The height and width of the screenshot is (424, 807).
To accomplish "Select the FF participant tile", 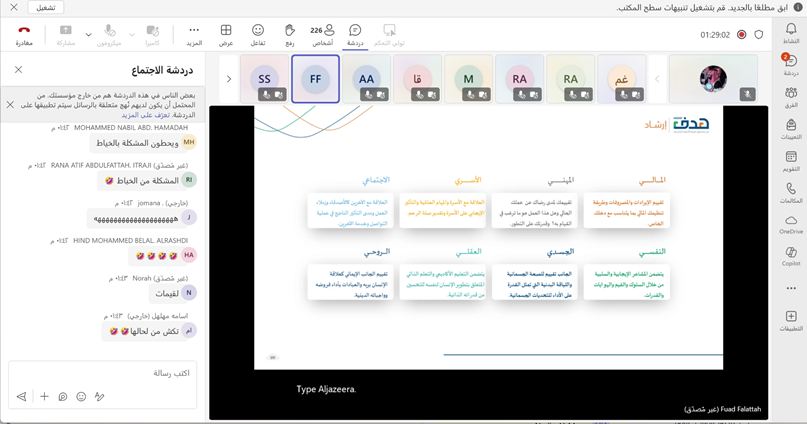I will [315, 79].
